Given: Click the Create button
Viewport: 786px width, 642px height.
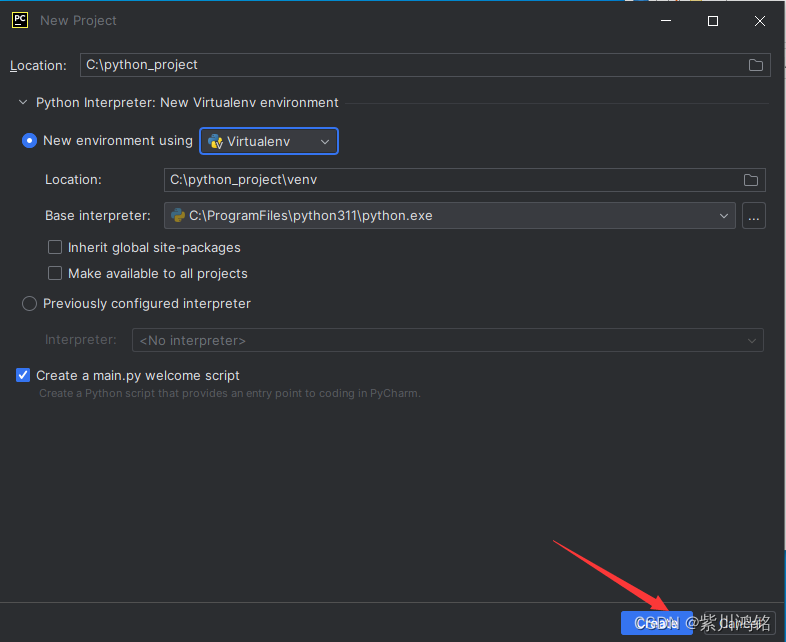Looking at the screenshot, I should (x=657, y=623).
